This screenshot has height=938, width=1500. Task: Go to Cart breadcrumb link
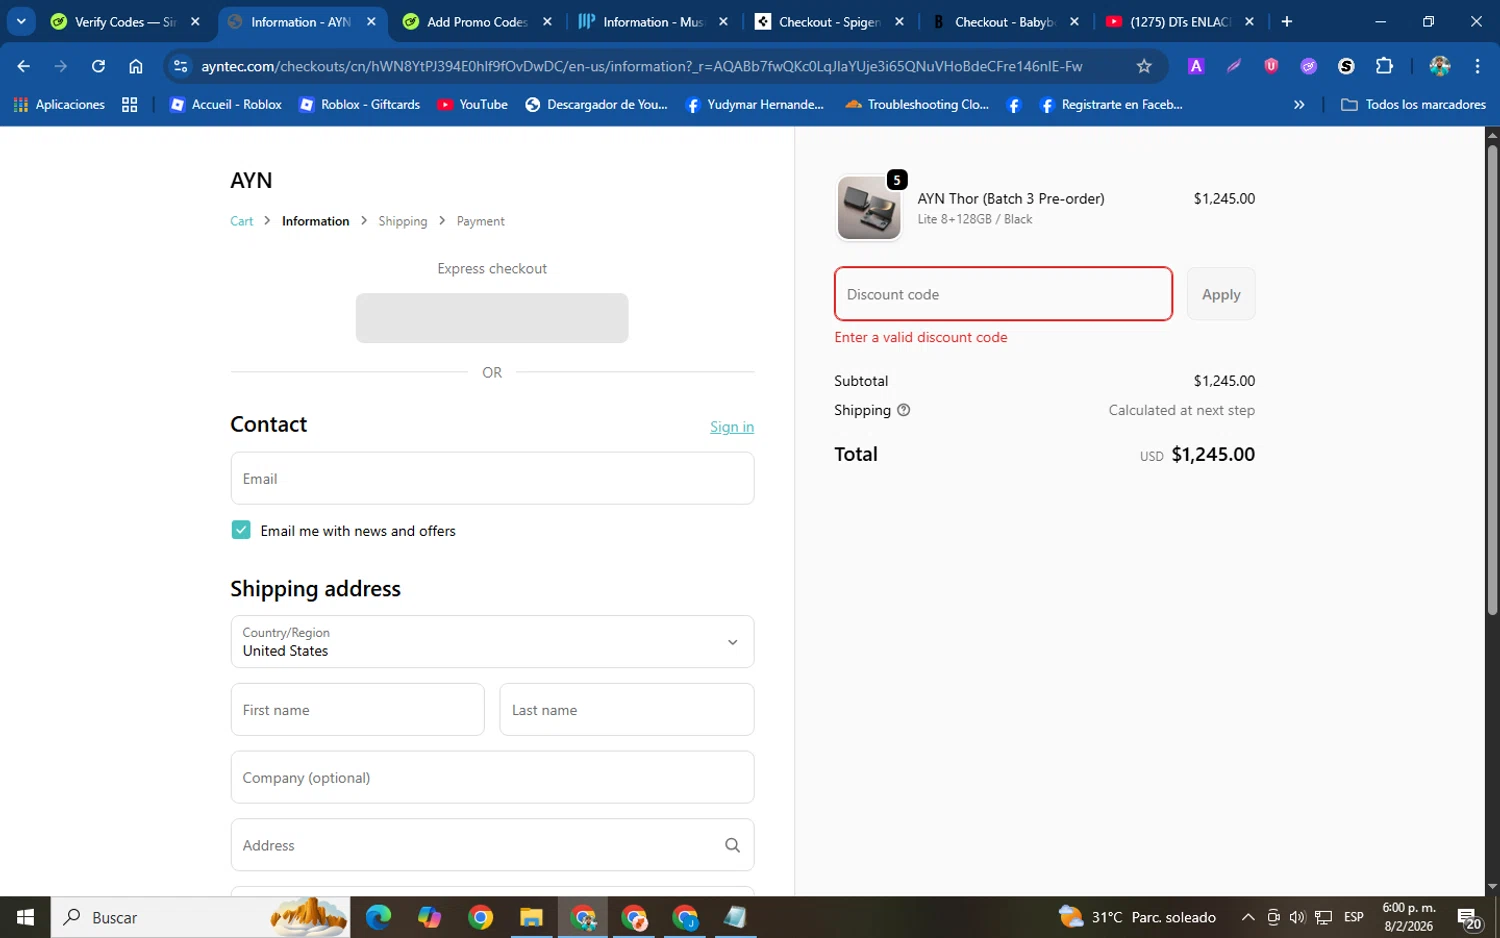[242, 221]
